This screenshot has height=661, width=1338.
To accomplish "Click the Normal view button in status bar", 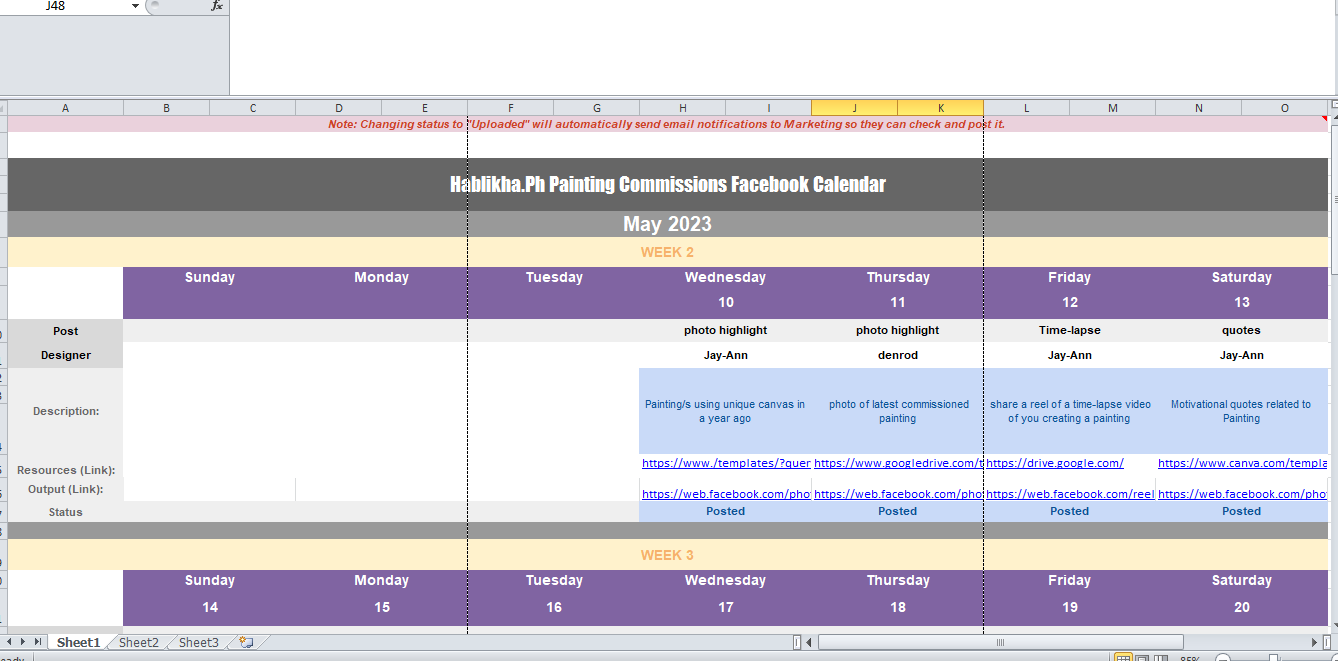I will point(1123,659).
